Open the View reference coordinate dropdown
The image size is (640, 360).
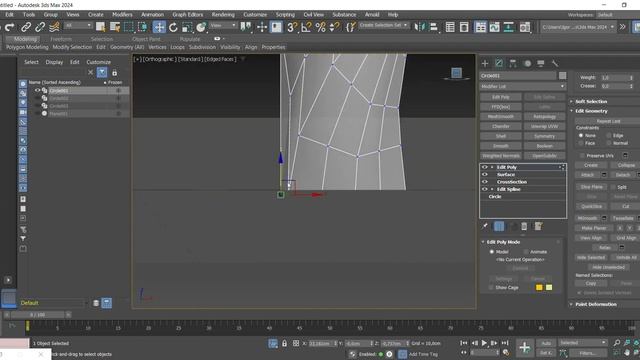[x=223, y=25]
